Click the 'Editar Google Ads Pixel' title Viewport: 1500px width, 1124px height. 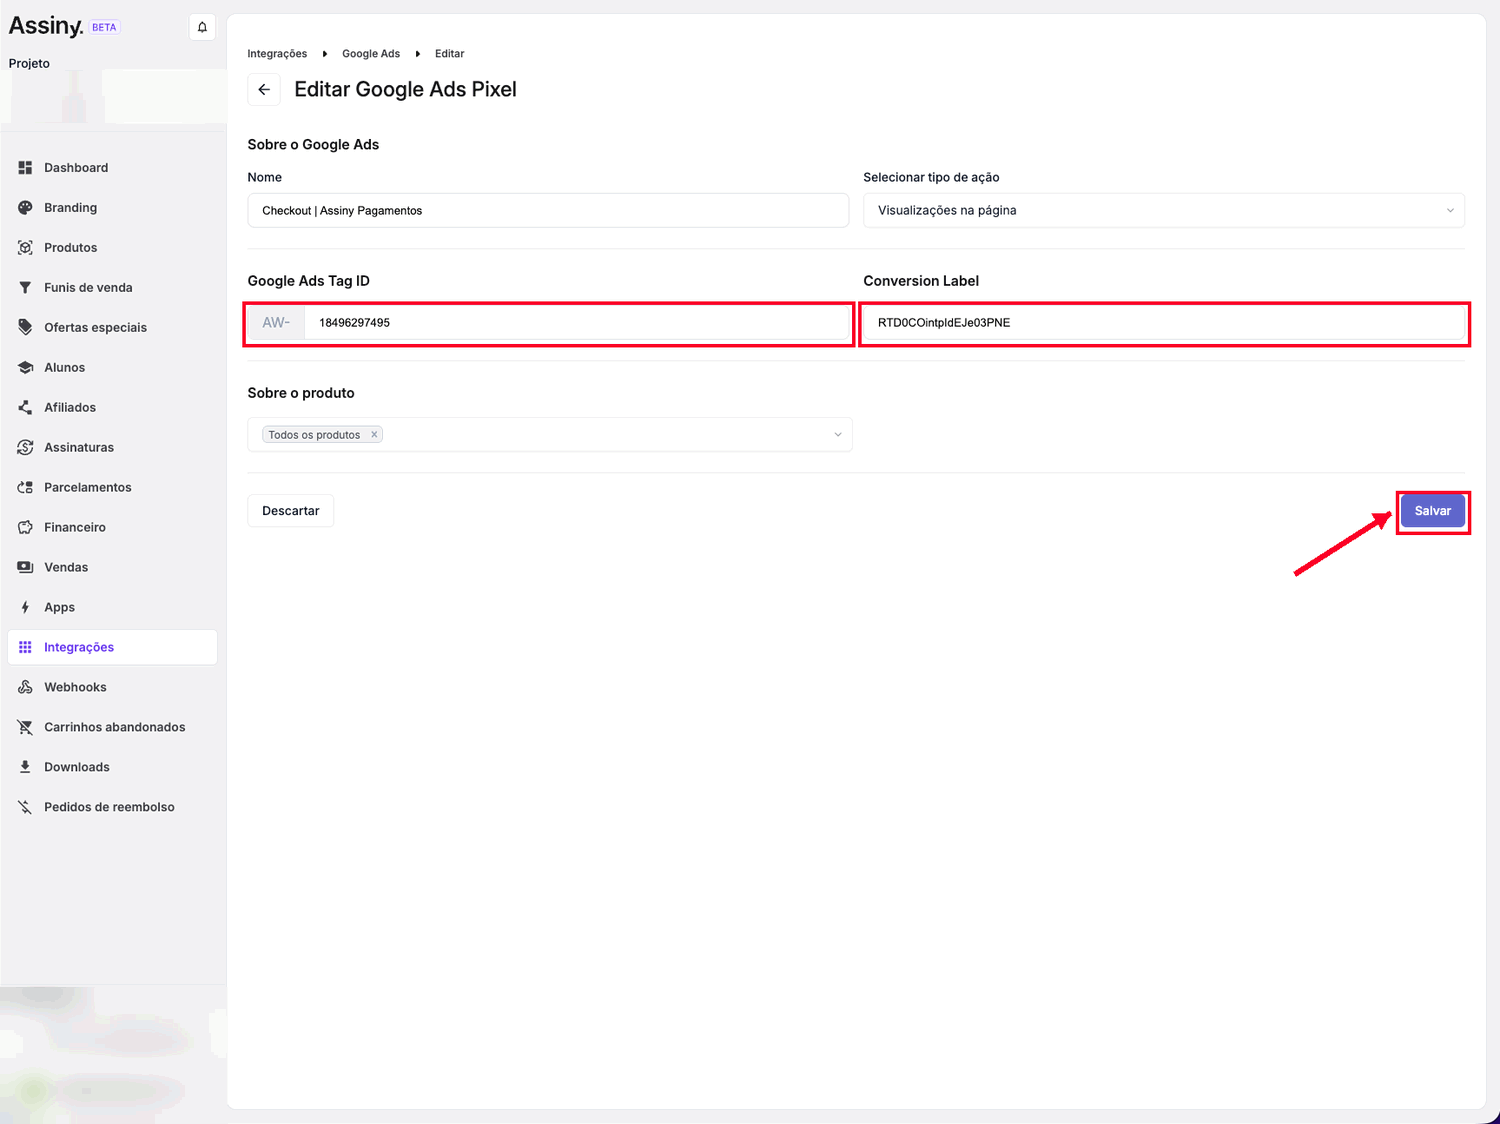point(405,89)
